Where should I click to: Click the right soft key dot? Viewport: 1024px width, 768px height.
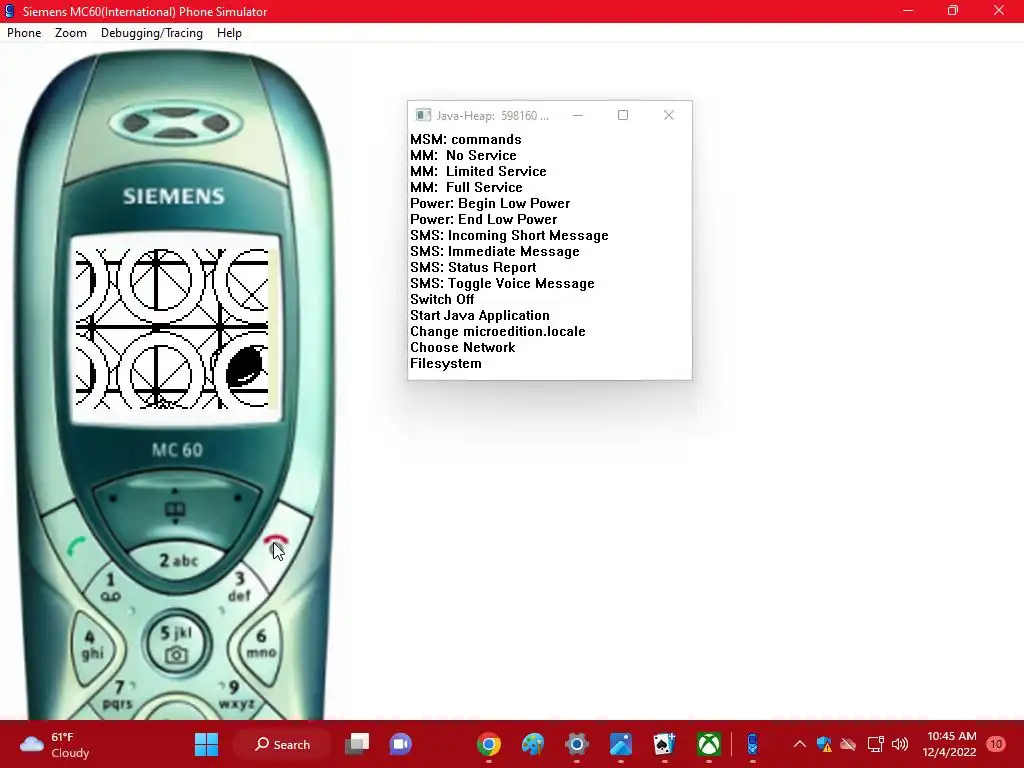click(x=237, y=498)
